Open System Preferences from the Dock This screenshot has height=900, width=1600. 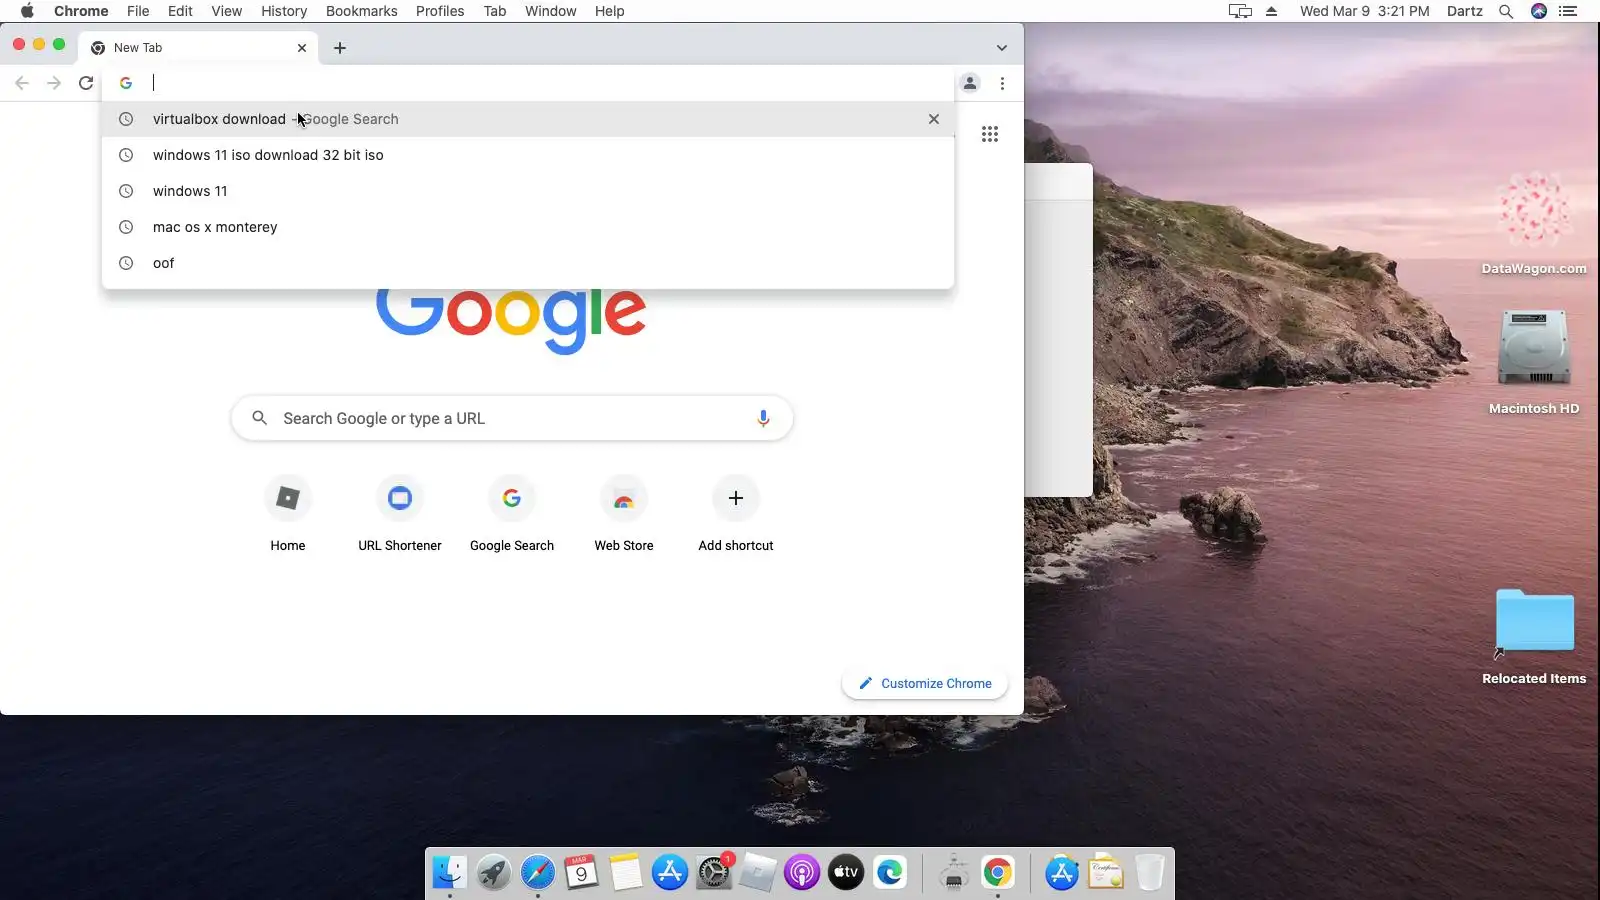(714, 873)
